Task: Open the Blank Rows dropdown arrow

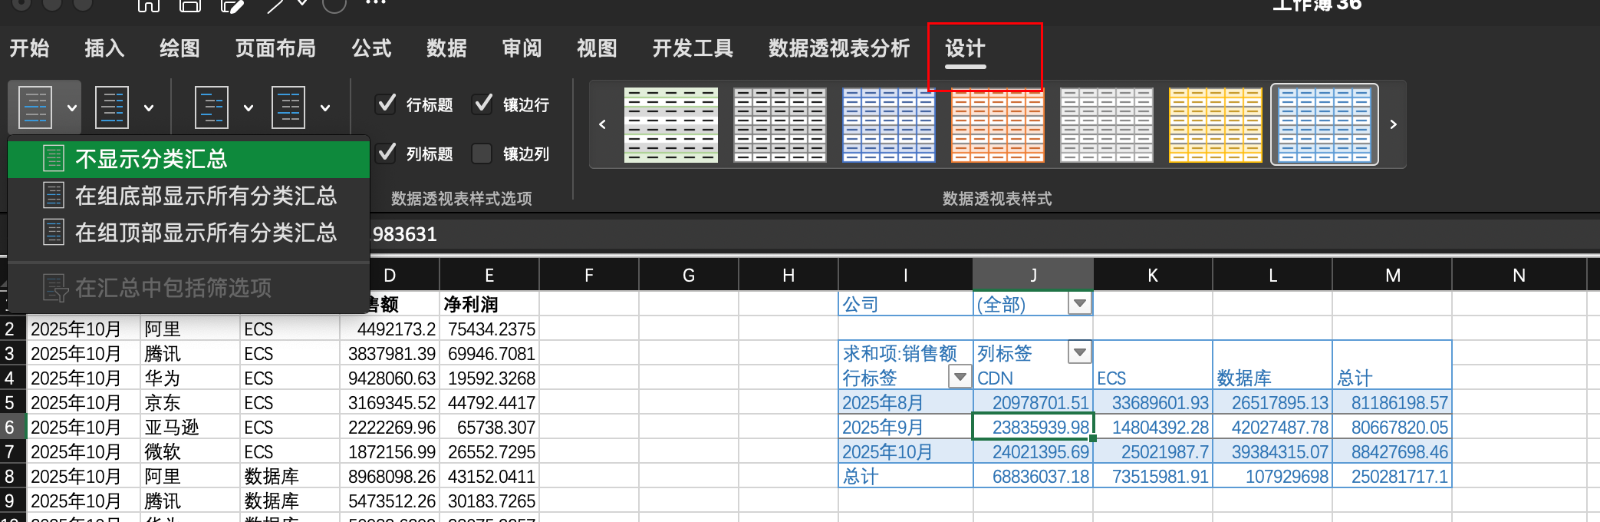Action: pos(325,108)
